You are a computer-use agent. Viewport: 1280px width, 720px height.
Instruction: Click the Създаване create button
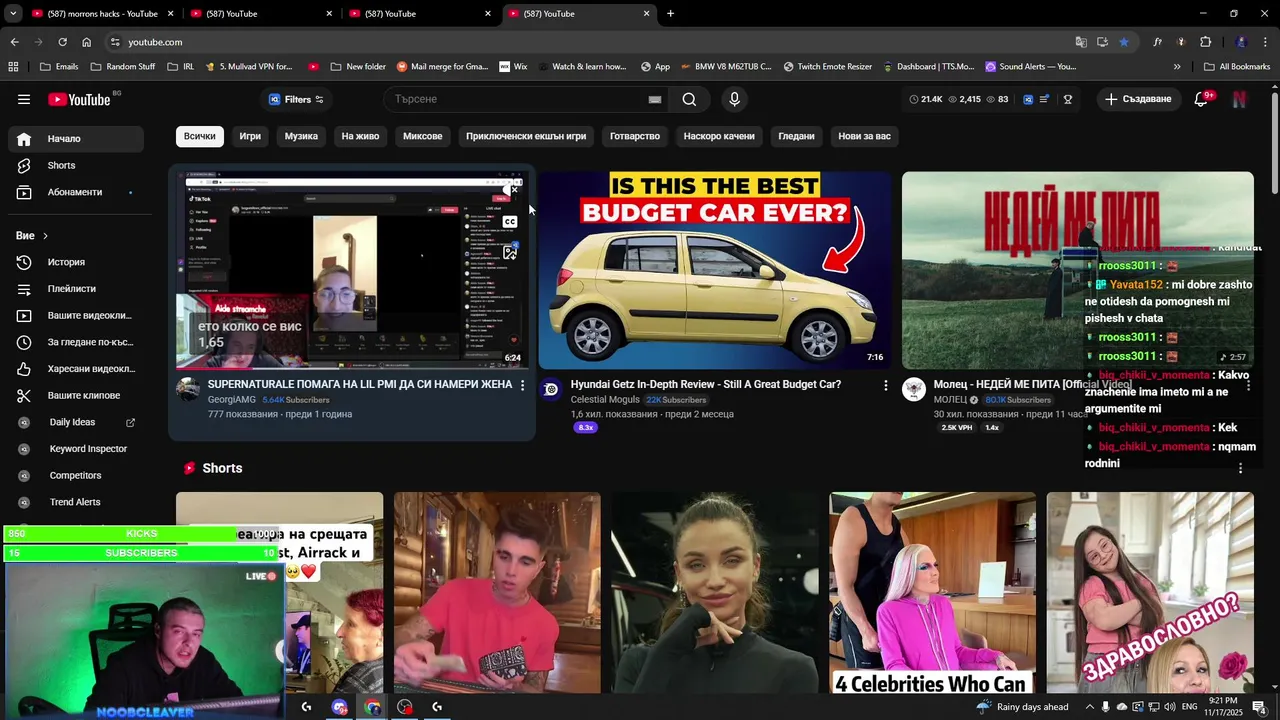pos(1138,99)
